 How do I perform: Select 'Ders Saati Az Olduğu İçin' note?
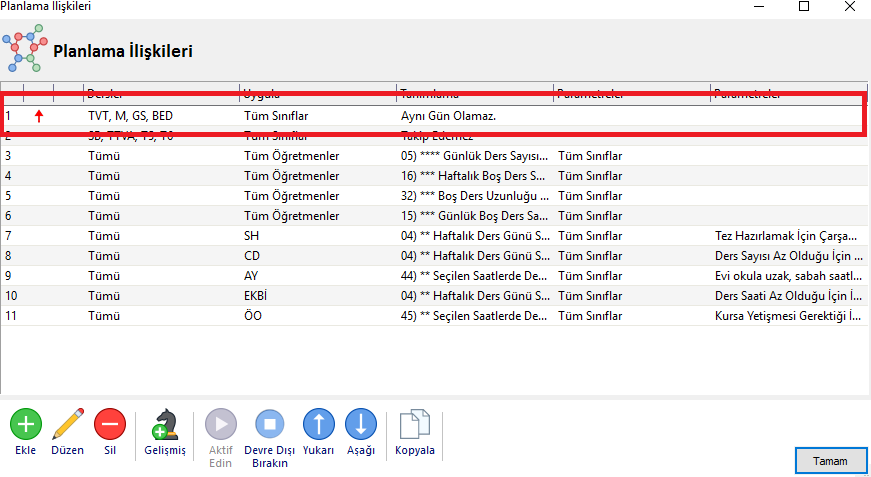(x=789, y=296)
